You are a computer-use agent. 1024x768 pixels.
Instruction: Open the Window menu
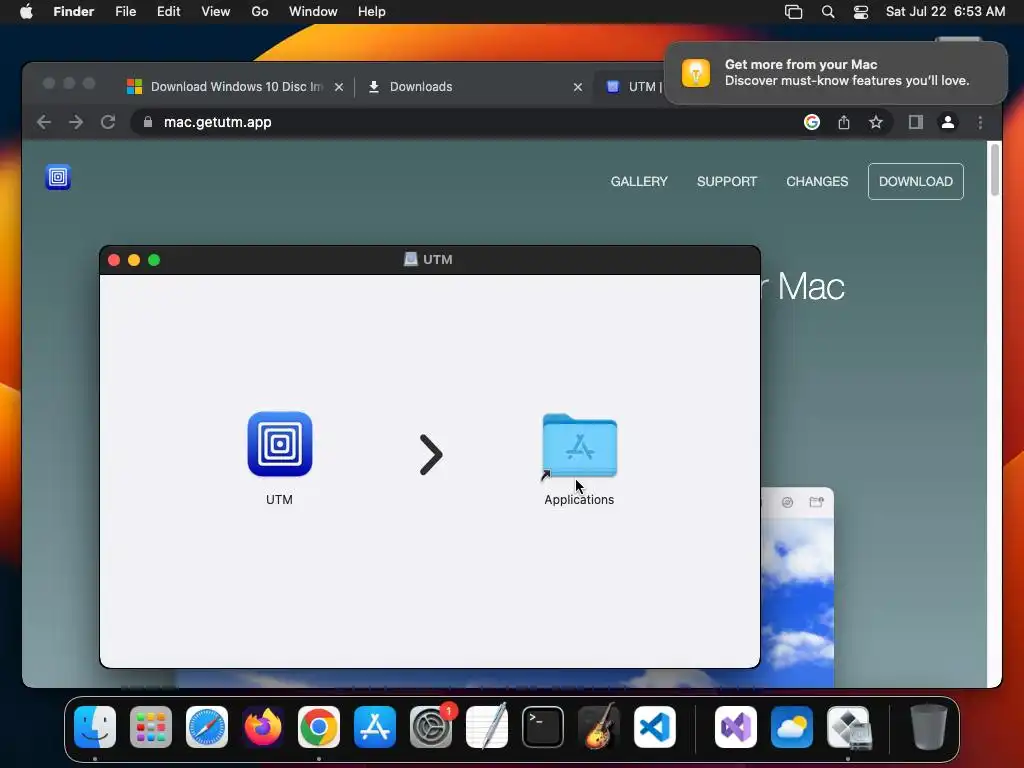click(313, 12)
